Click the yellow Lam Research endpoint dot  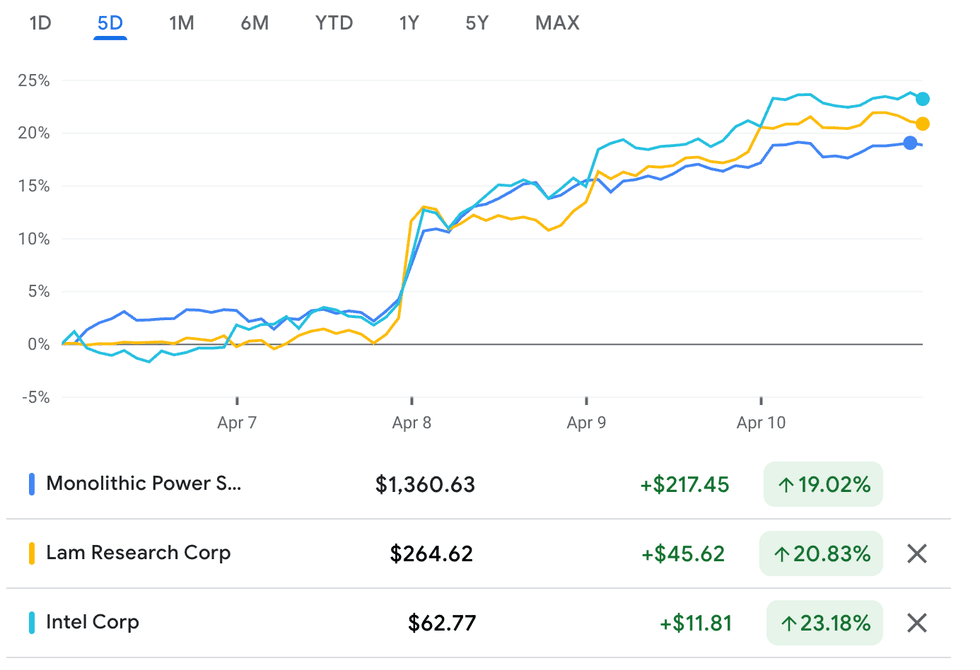[x=922, y=124]
